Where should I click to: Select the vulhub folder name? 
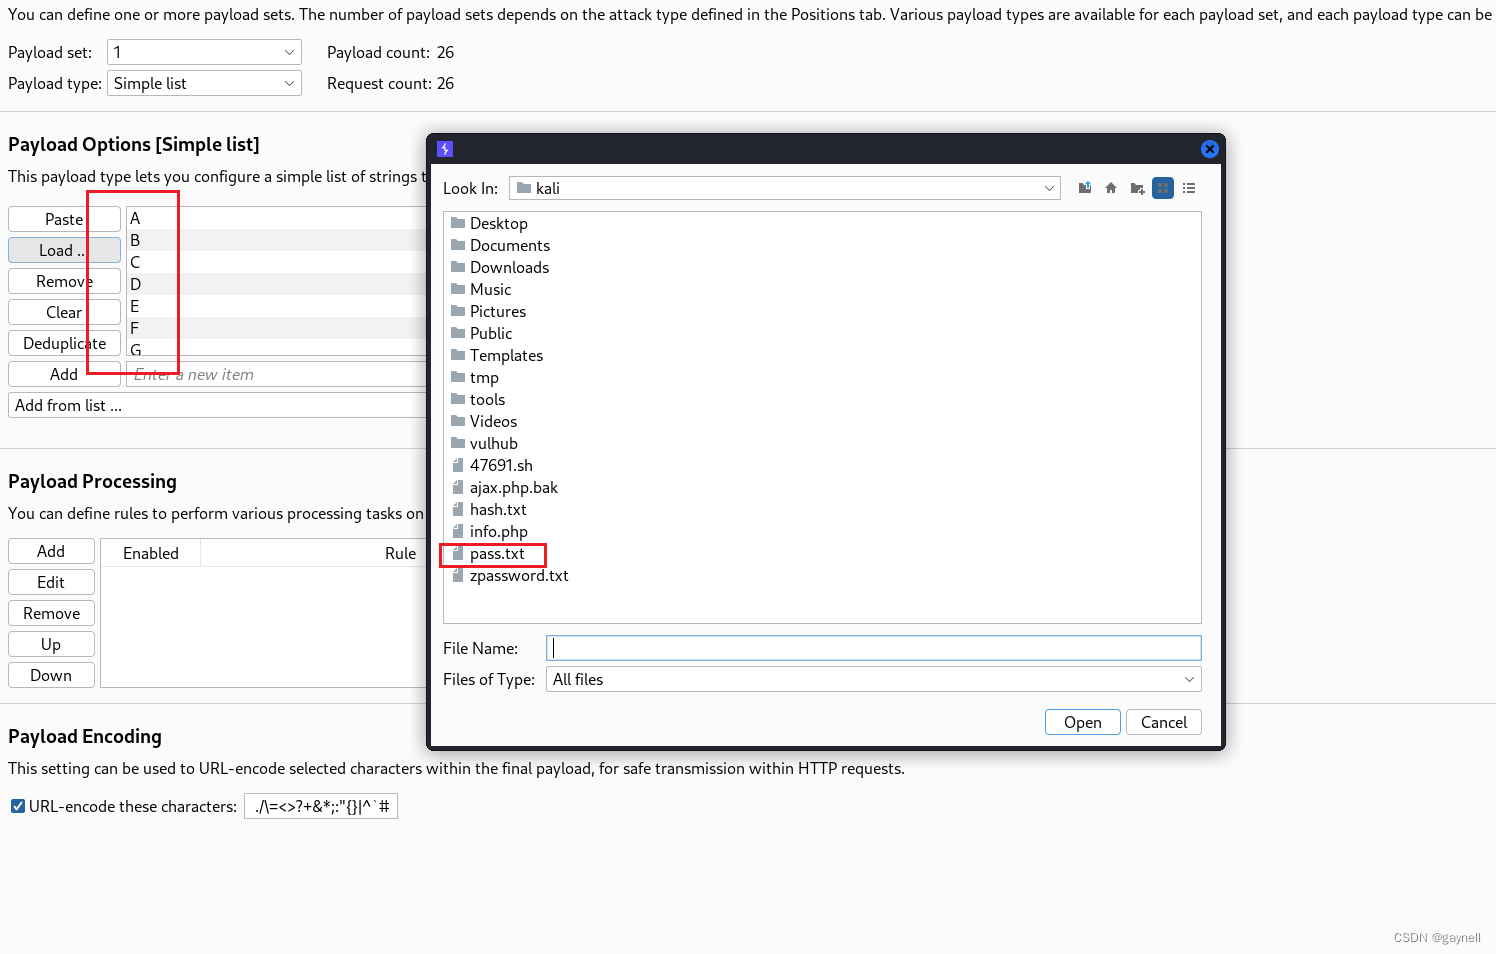click(x=494, y=443)
